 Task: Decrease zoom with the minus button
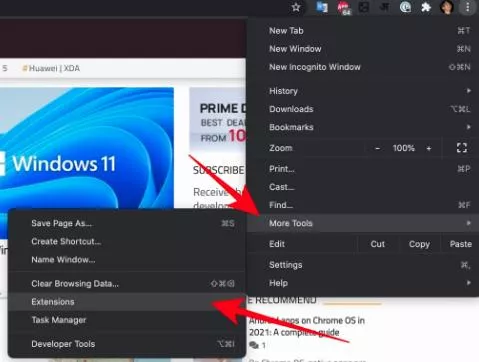377,148
